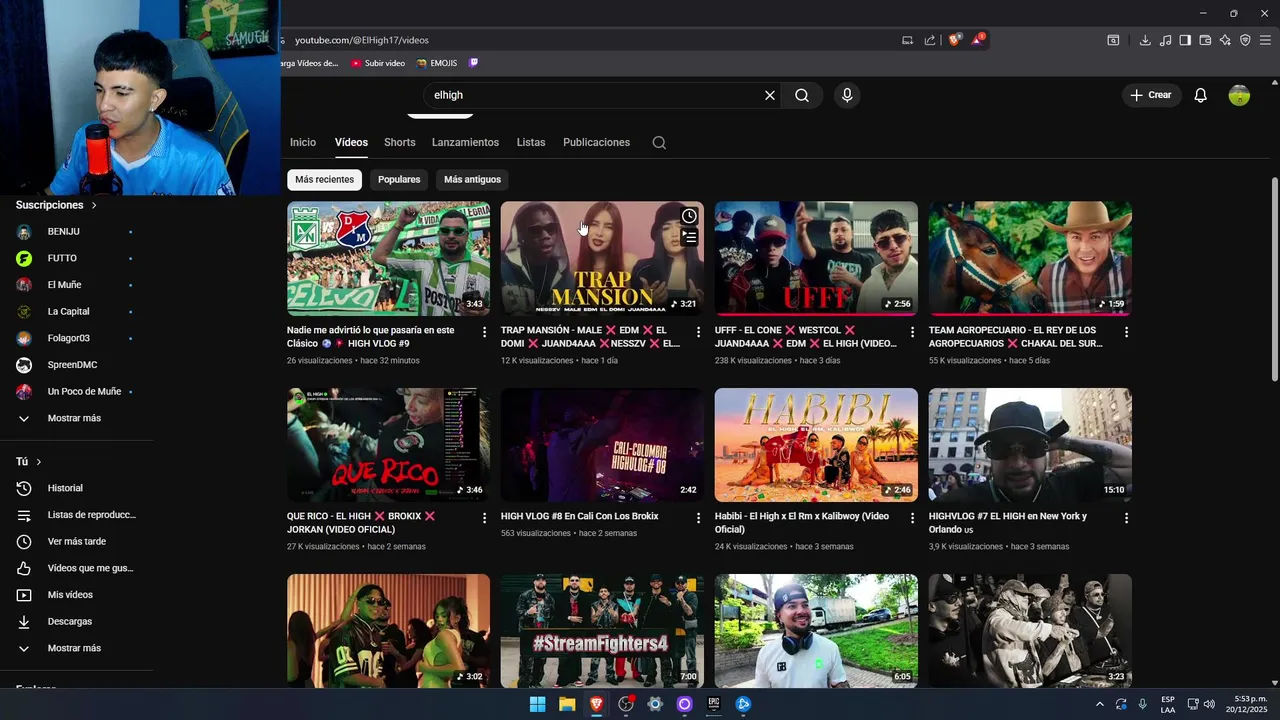Expand the Tú section's Mostrar más

pos(74,648)
